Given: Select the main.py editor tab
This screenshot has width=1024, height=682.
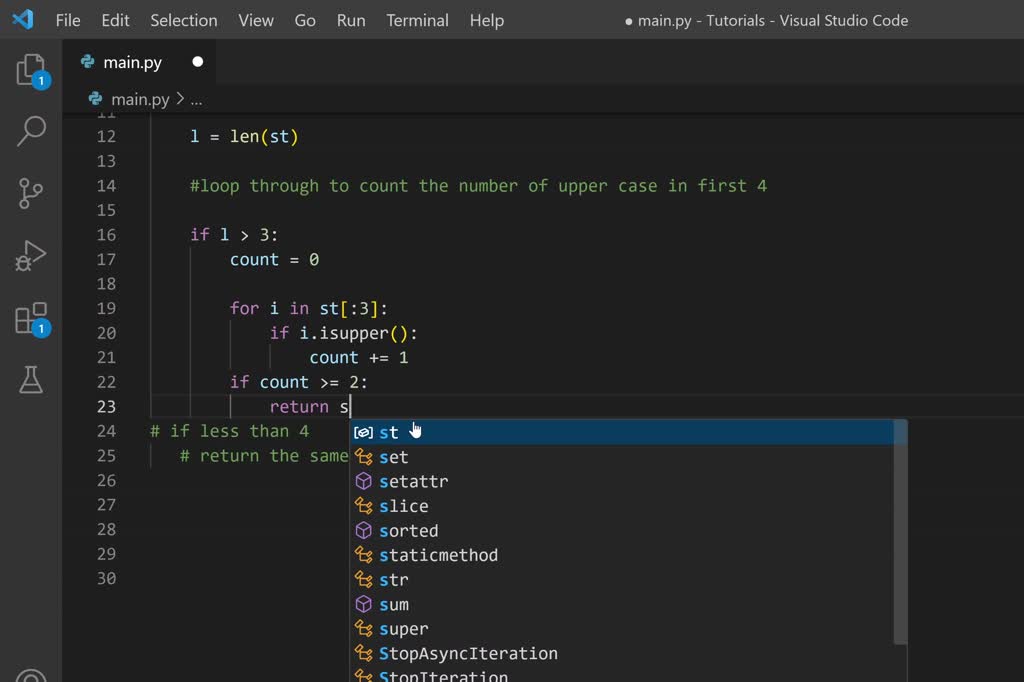Looking at the screenshot, I should click(139, 62).
